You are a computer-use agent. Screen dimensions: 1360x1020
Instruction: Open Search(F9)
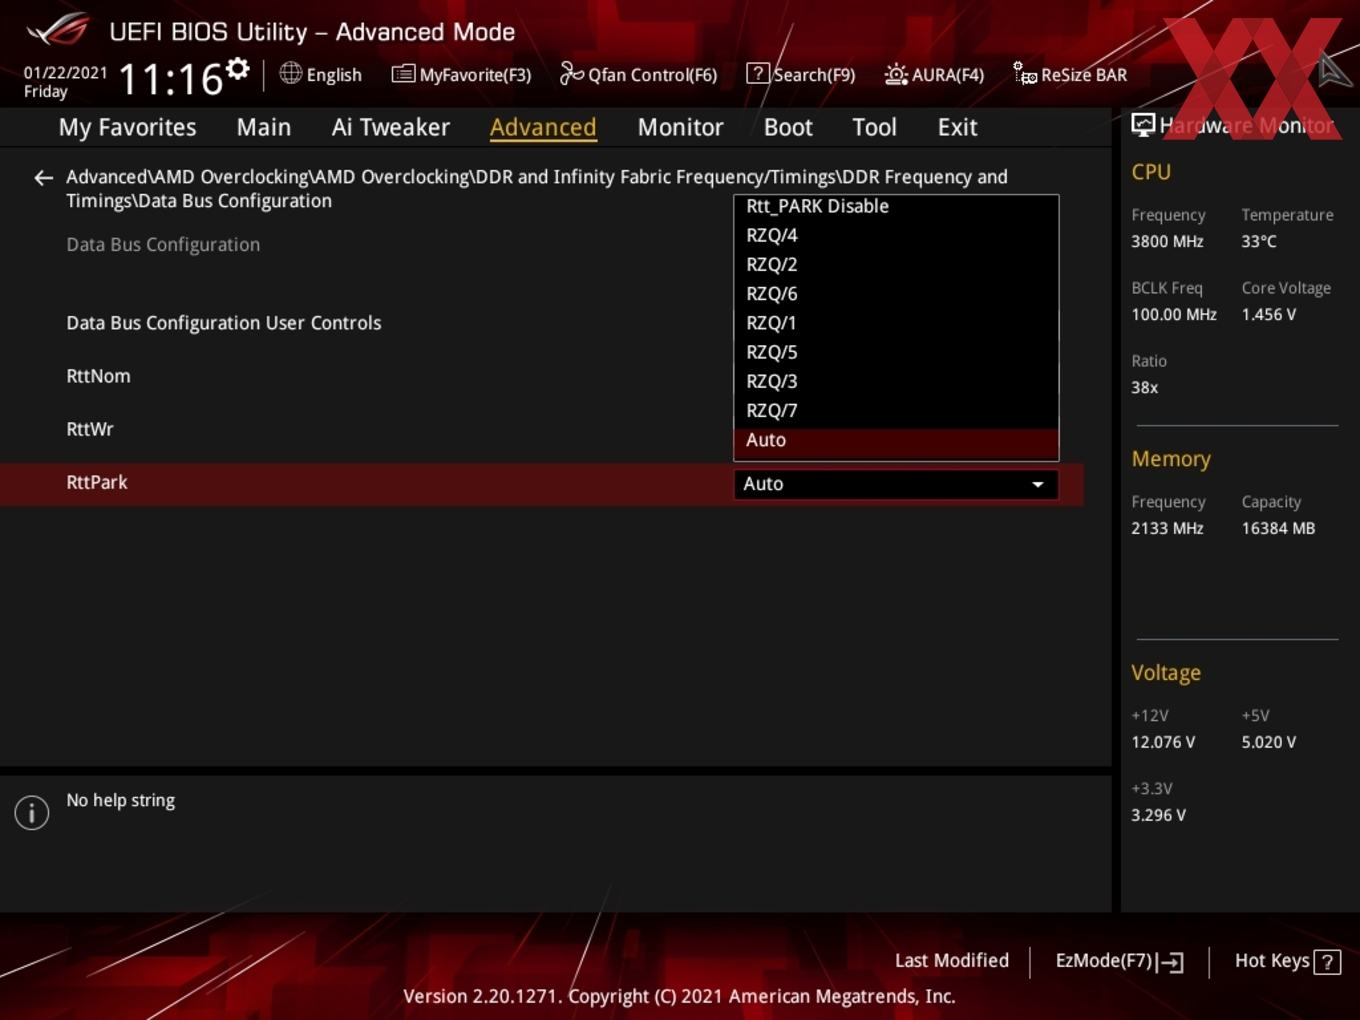(x=801, y=74)
